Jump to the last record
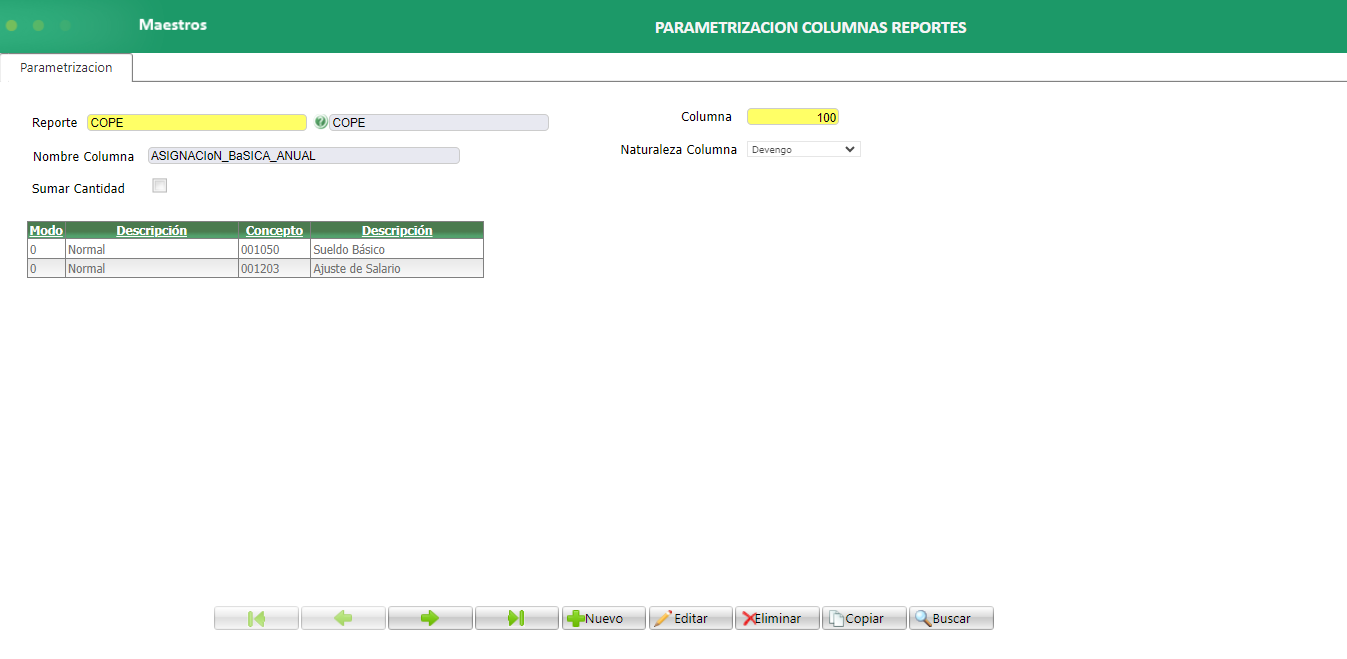 tap(517, 618)
